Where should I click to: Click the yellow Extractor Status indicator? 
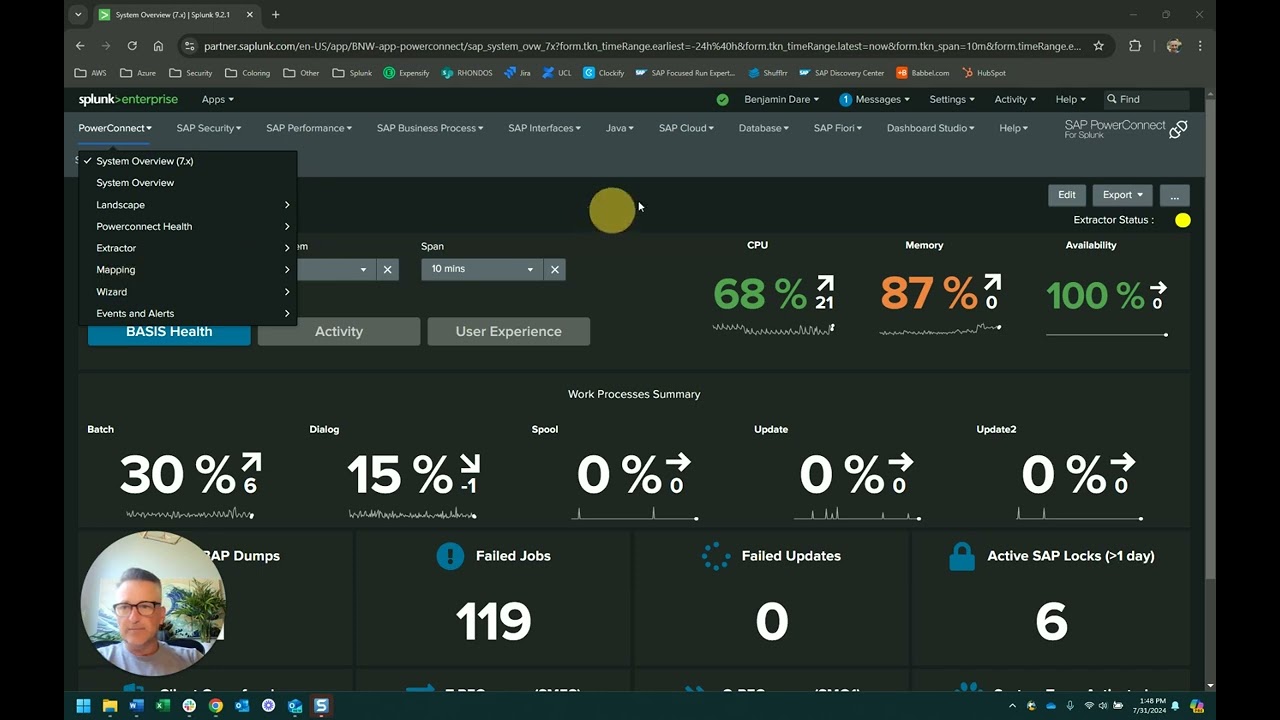pyautogui.click(x=1183, y=220)
